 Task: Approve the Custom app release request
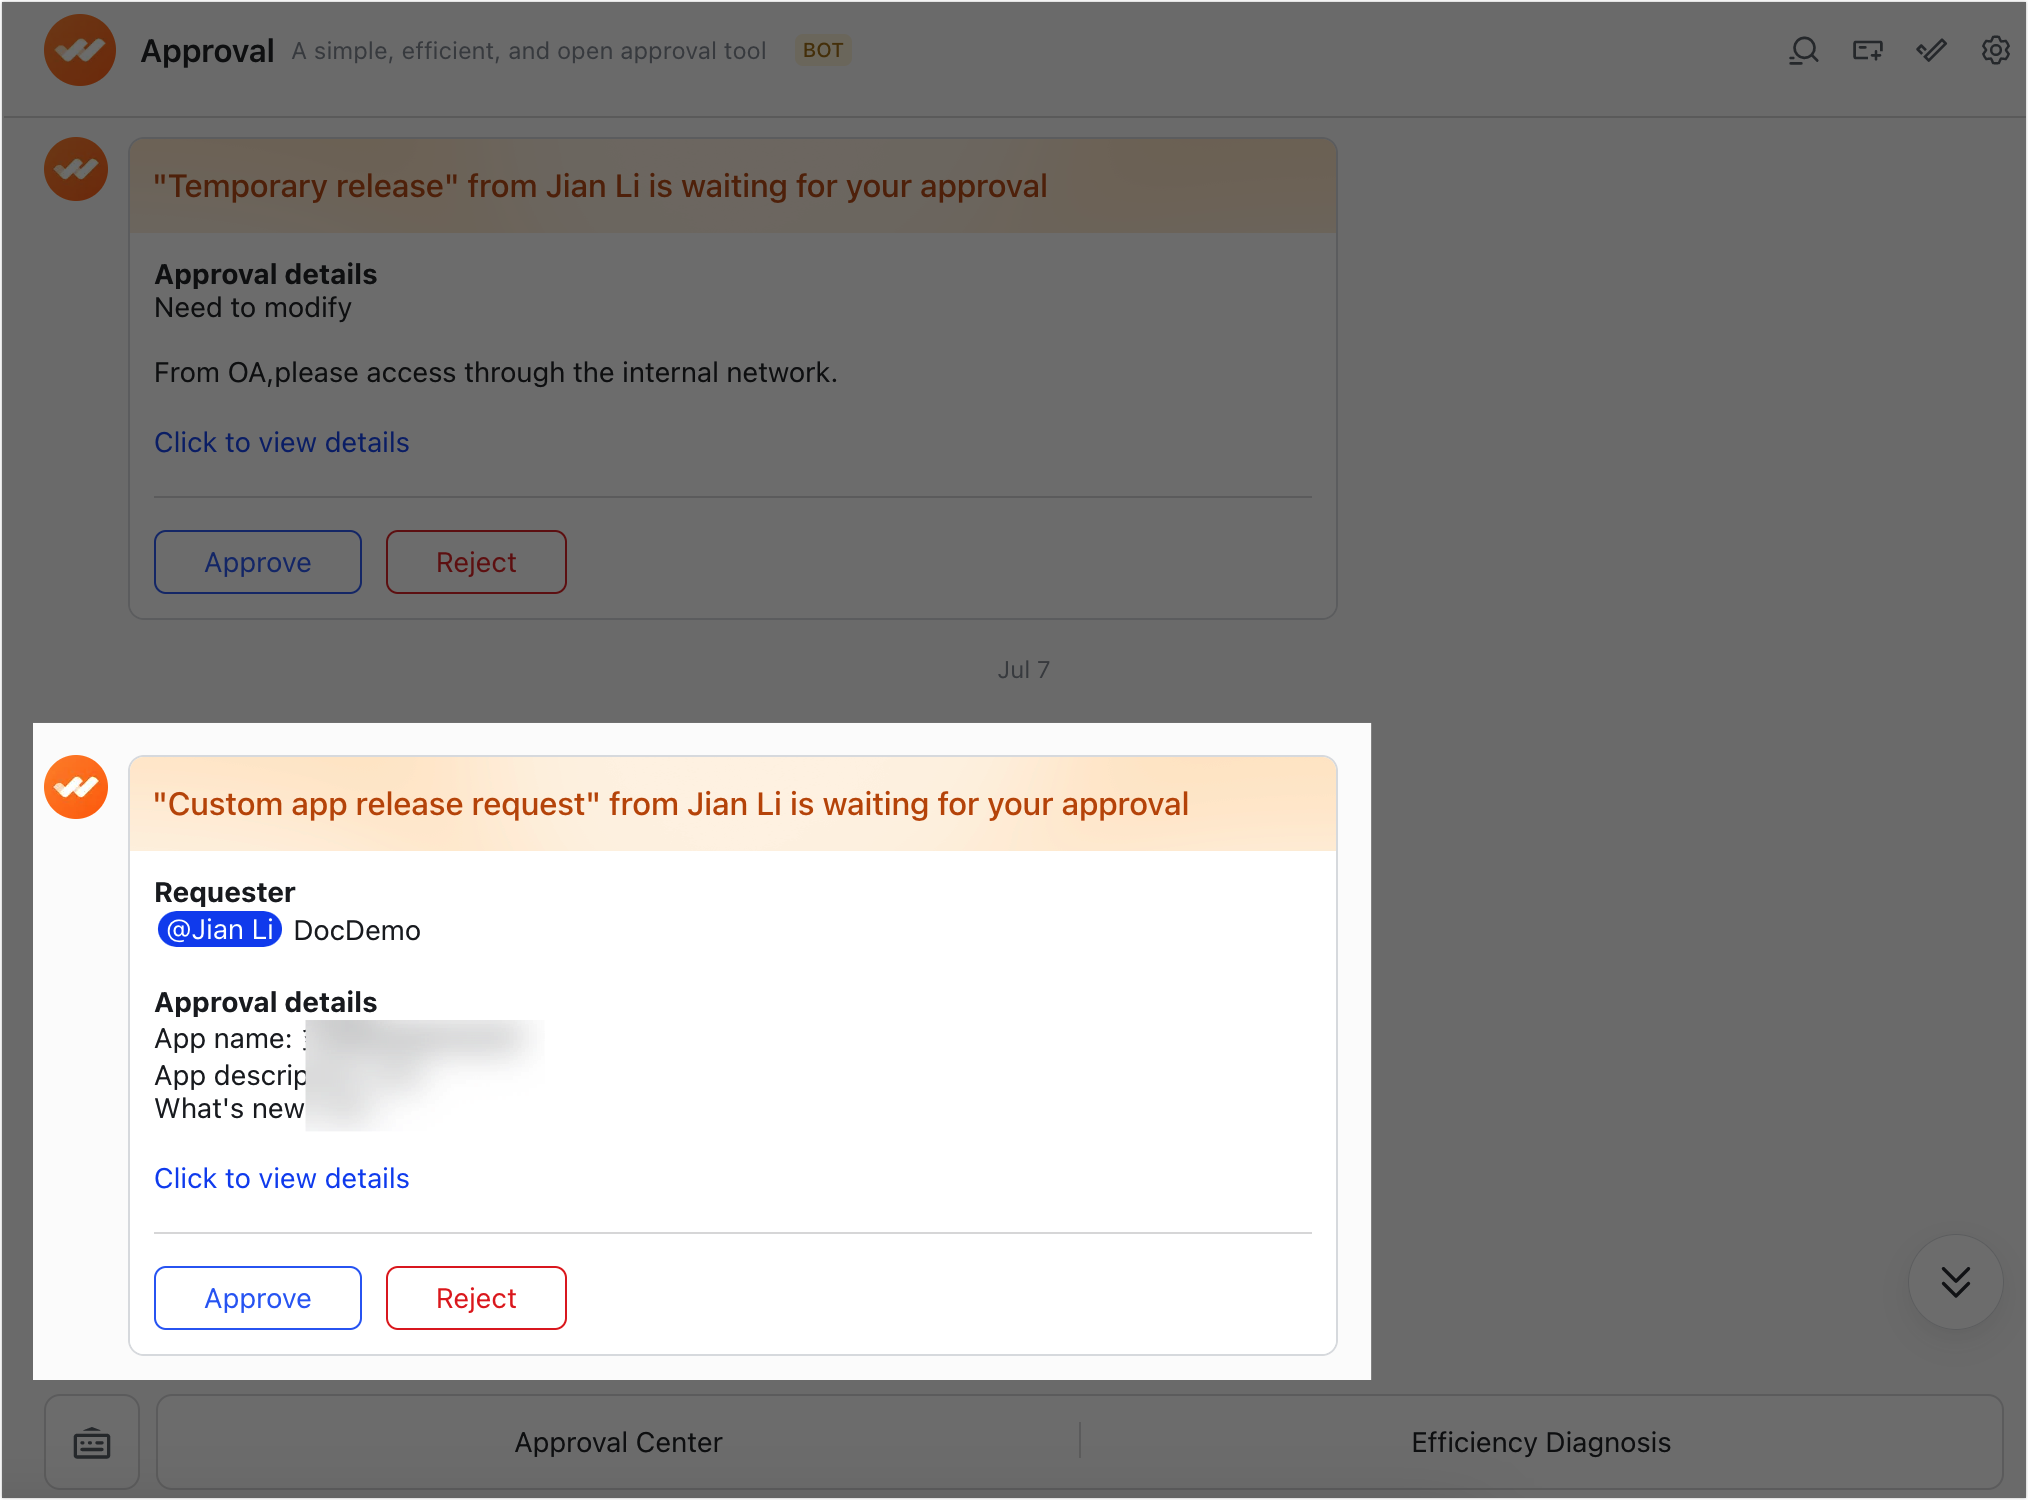[x=258, y=1298]
